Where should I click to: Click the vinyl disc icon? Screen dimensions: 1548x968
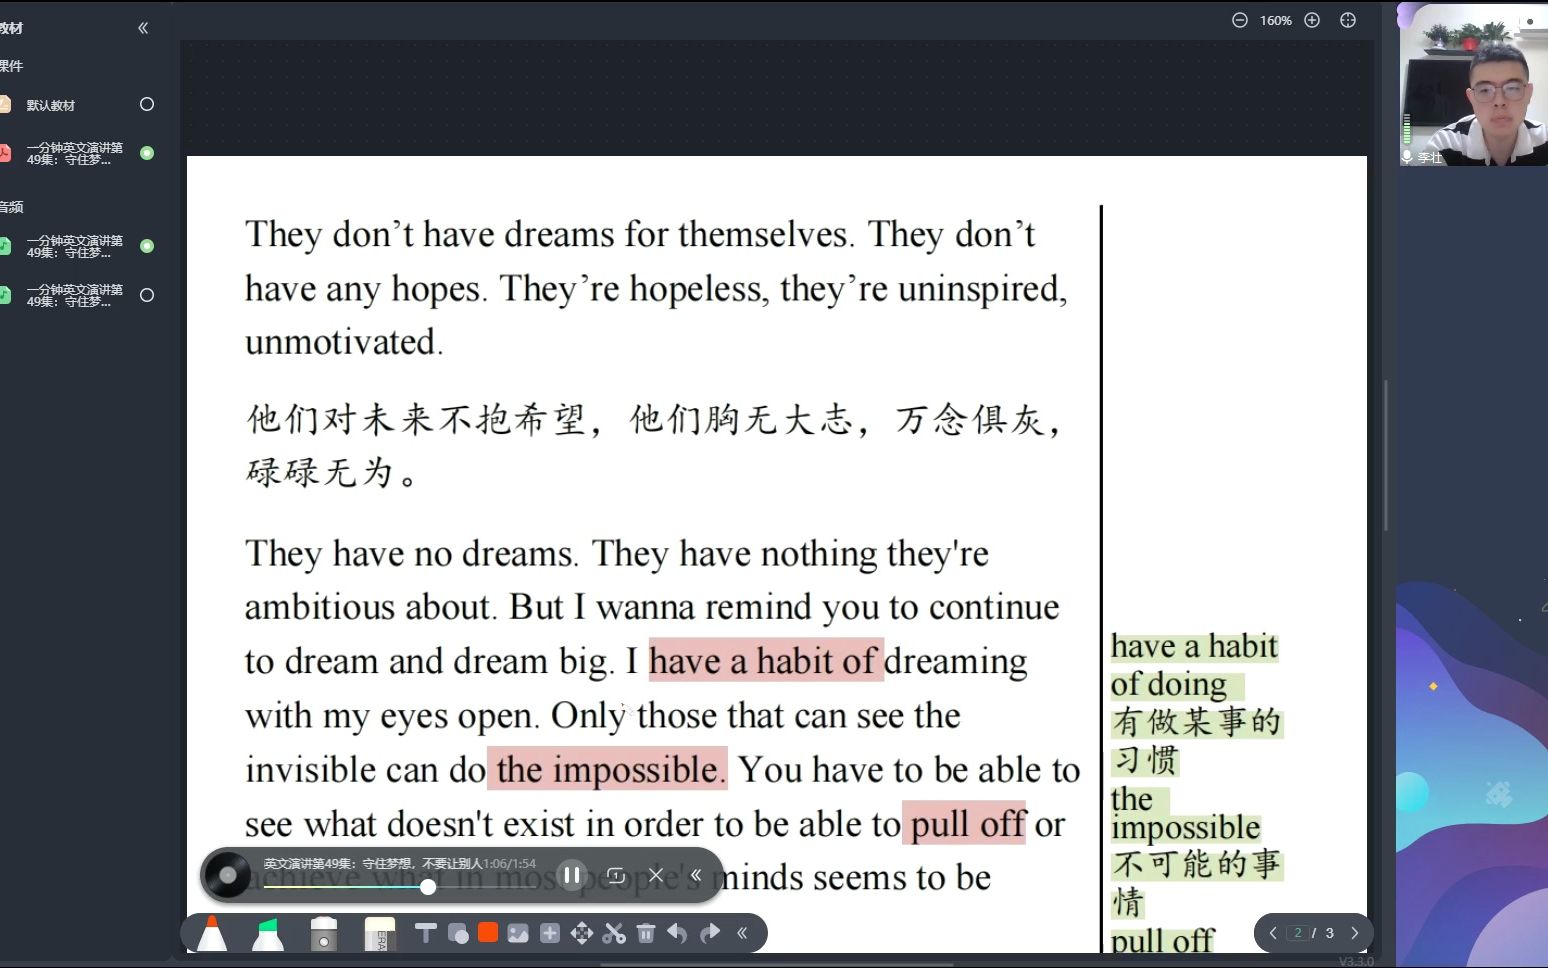(x=227, y=876)
